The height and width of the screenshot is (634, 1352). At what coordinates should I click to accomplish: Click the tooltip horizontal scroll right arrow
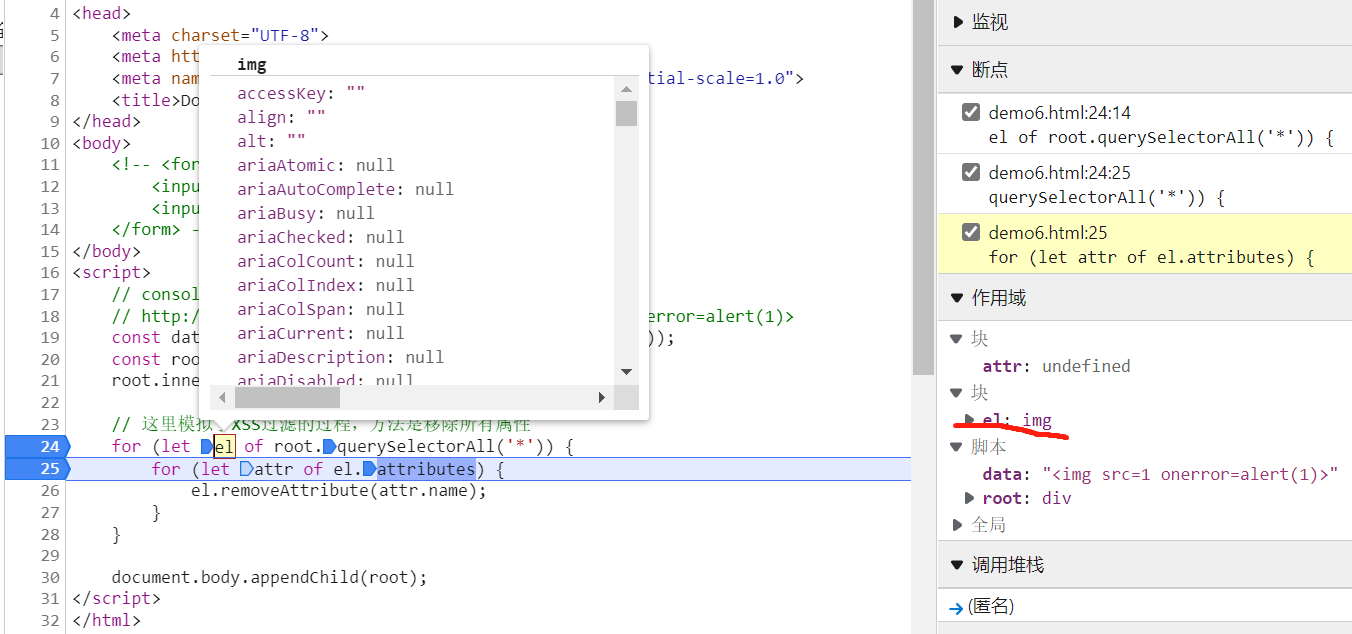click(x=602, y=398)
